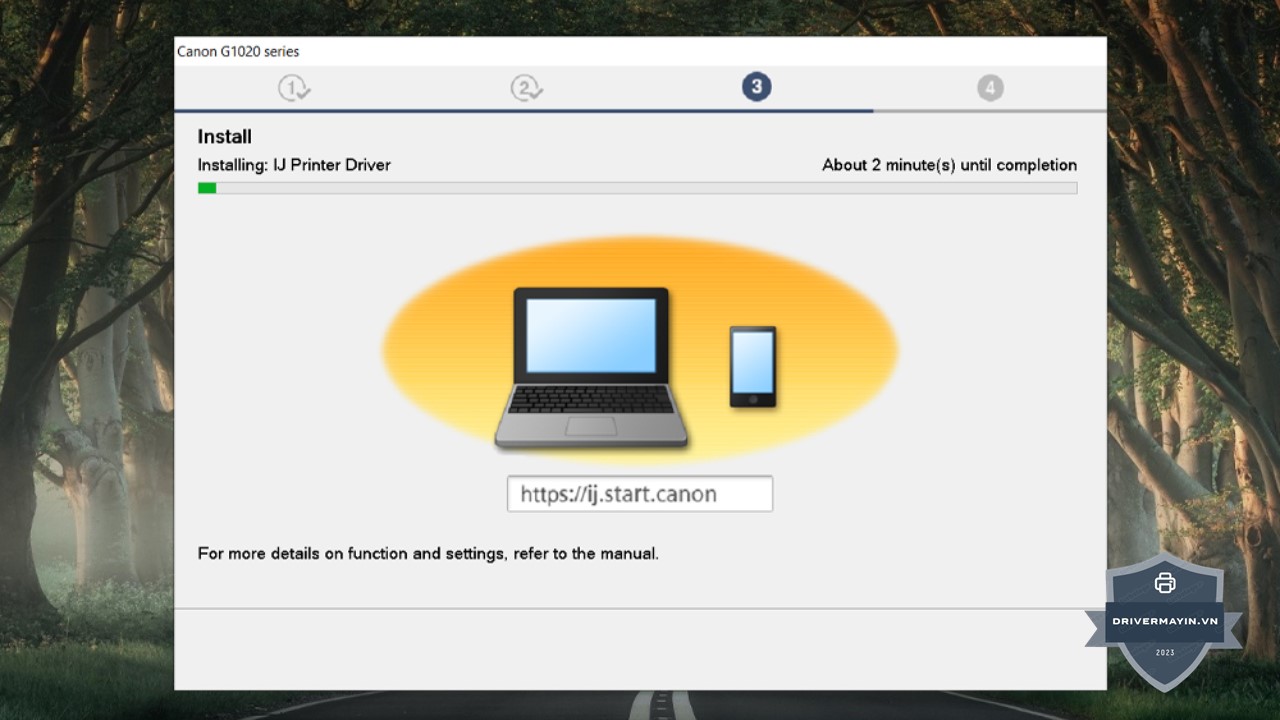Select the active step 3 circle
Screen dimensions: 1280x720
tap(756, 87)
